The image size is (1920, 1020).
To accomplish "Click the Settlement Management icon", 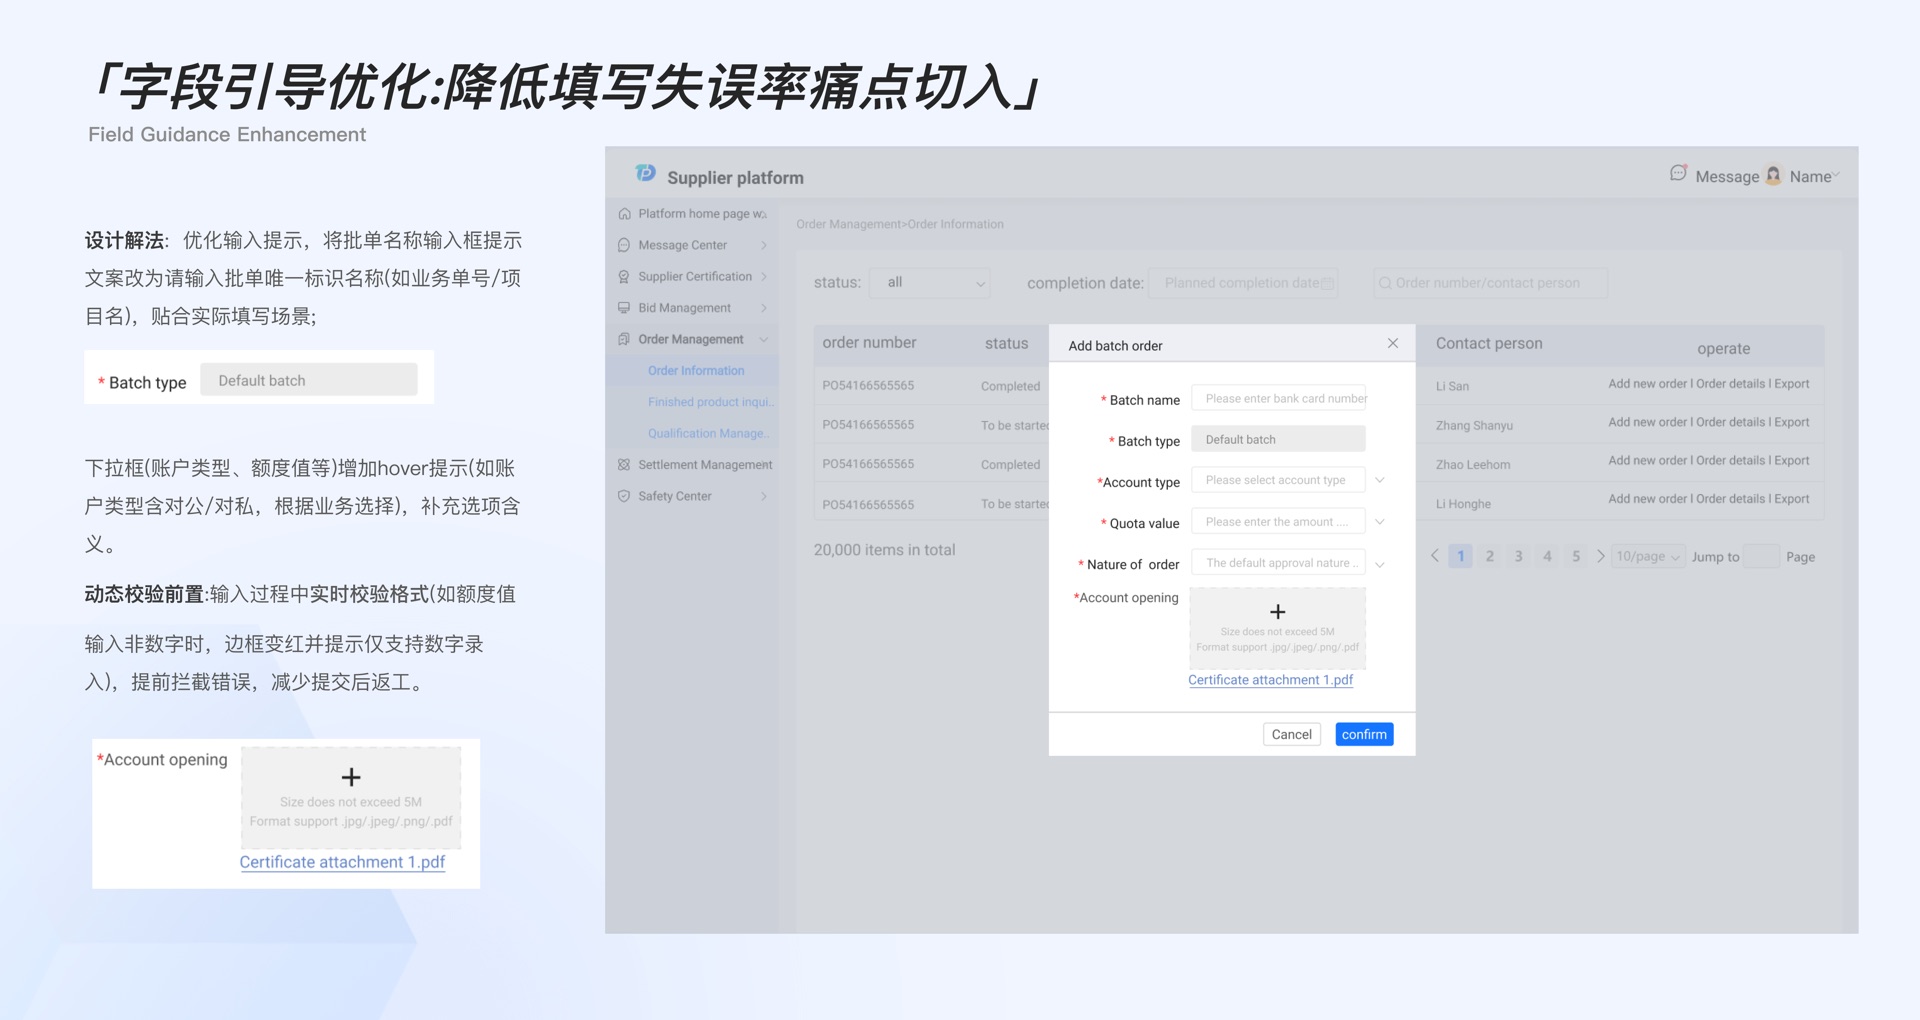I will pyautogui.click(x=624, y=465).
